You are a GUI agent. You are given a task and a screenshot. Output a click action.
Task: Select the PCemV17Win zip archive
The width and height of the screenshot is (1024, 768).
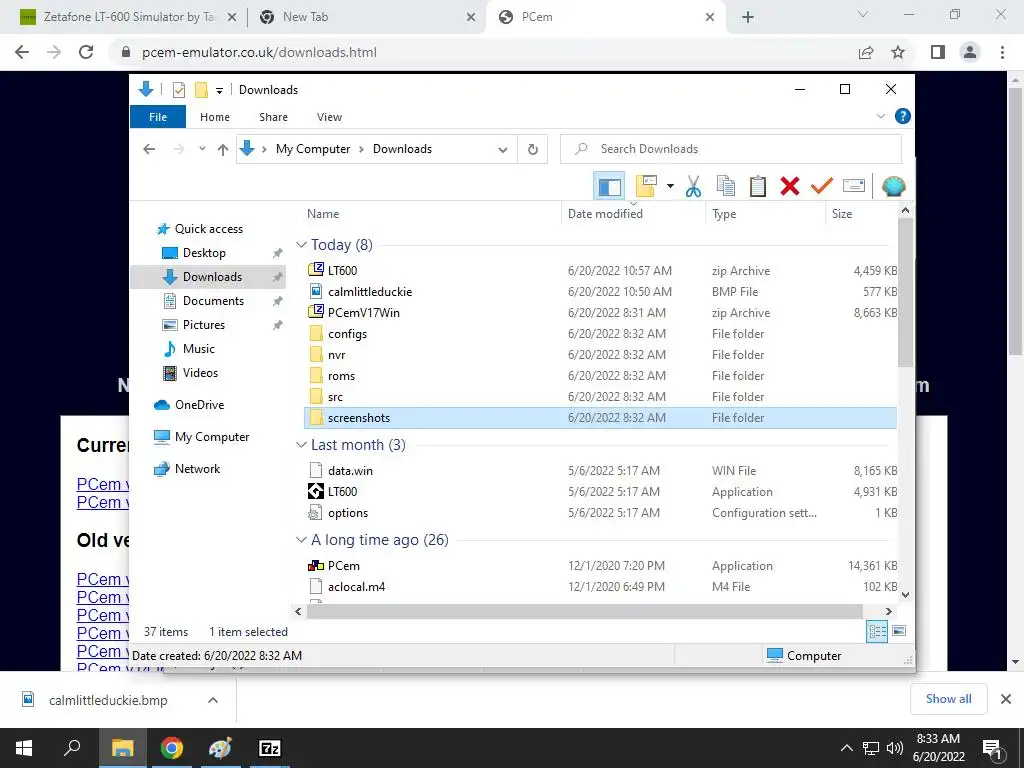tap(601, 312)
